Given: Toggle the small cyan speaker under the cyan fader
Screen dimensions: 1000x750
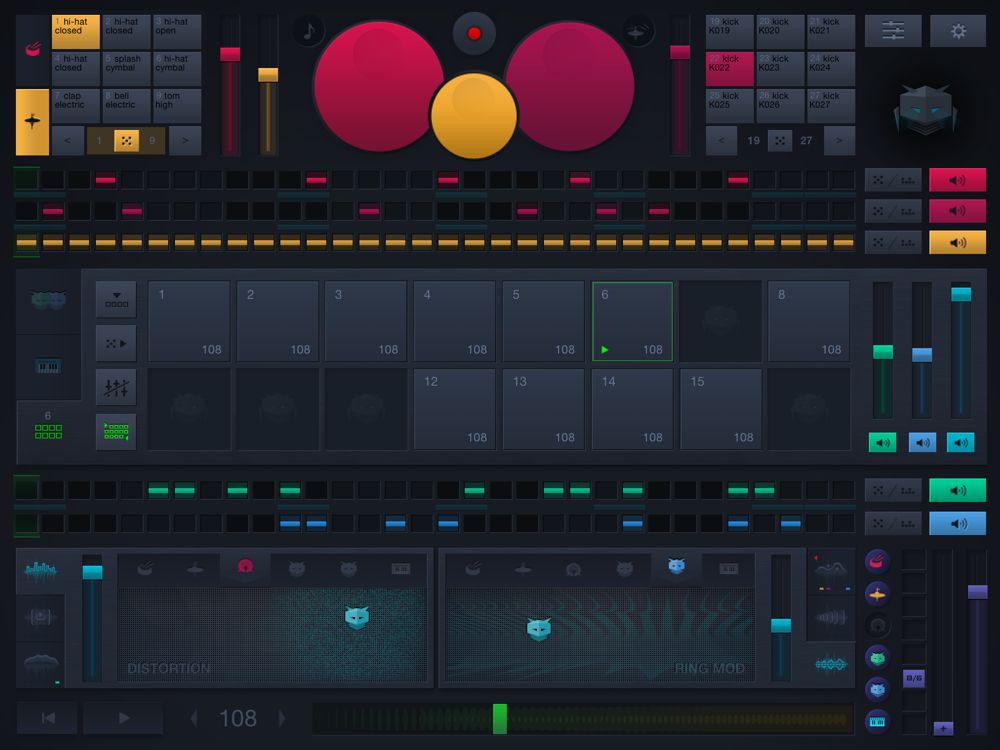Looking at the screenshot, I should tap(960, 443).
